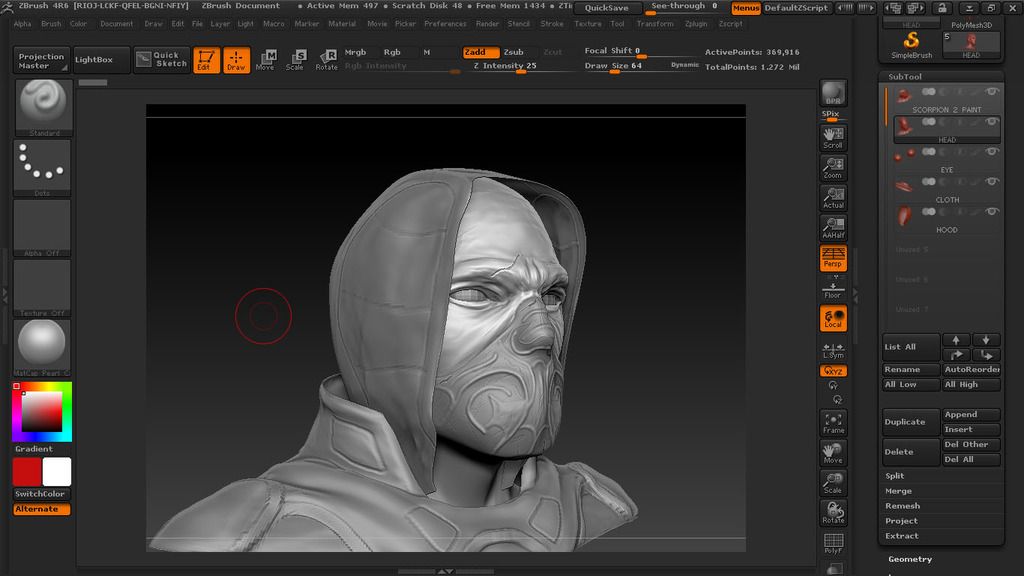
Task: Move subtool up with the up arrow
Action: tap(956, 340)
